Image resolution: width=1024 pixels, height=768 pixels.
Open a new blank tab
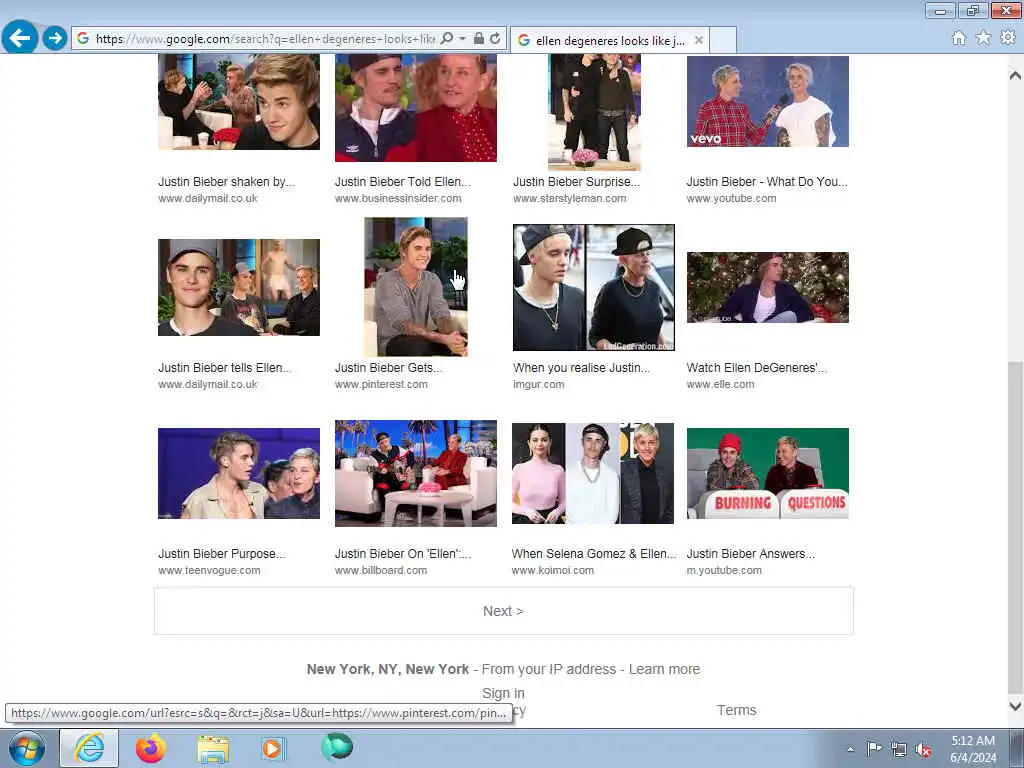point(723,40)
